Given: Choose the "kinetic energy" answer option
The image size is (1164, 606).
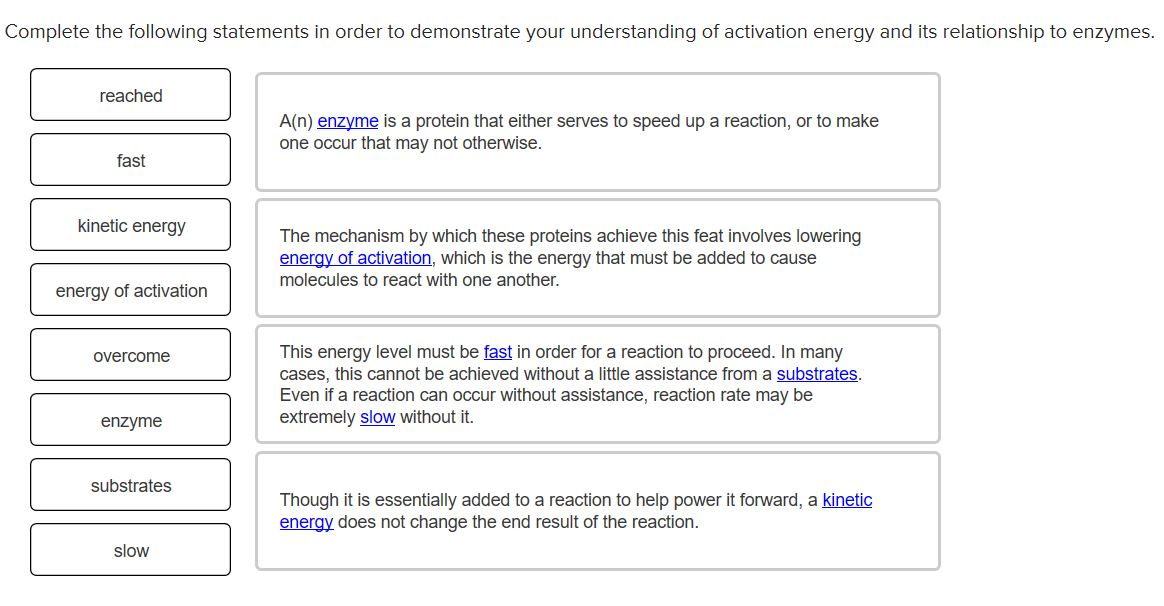Looking at the screenshot, I should point(130,224).
